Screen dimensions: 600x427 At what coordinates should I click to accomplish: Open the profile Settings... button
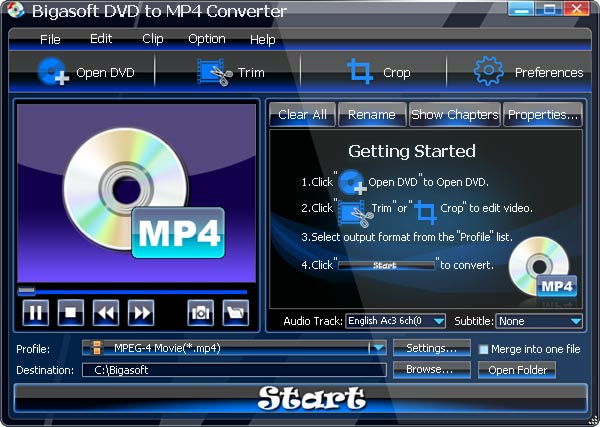(432, 348)
